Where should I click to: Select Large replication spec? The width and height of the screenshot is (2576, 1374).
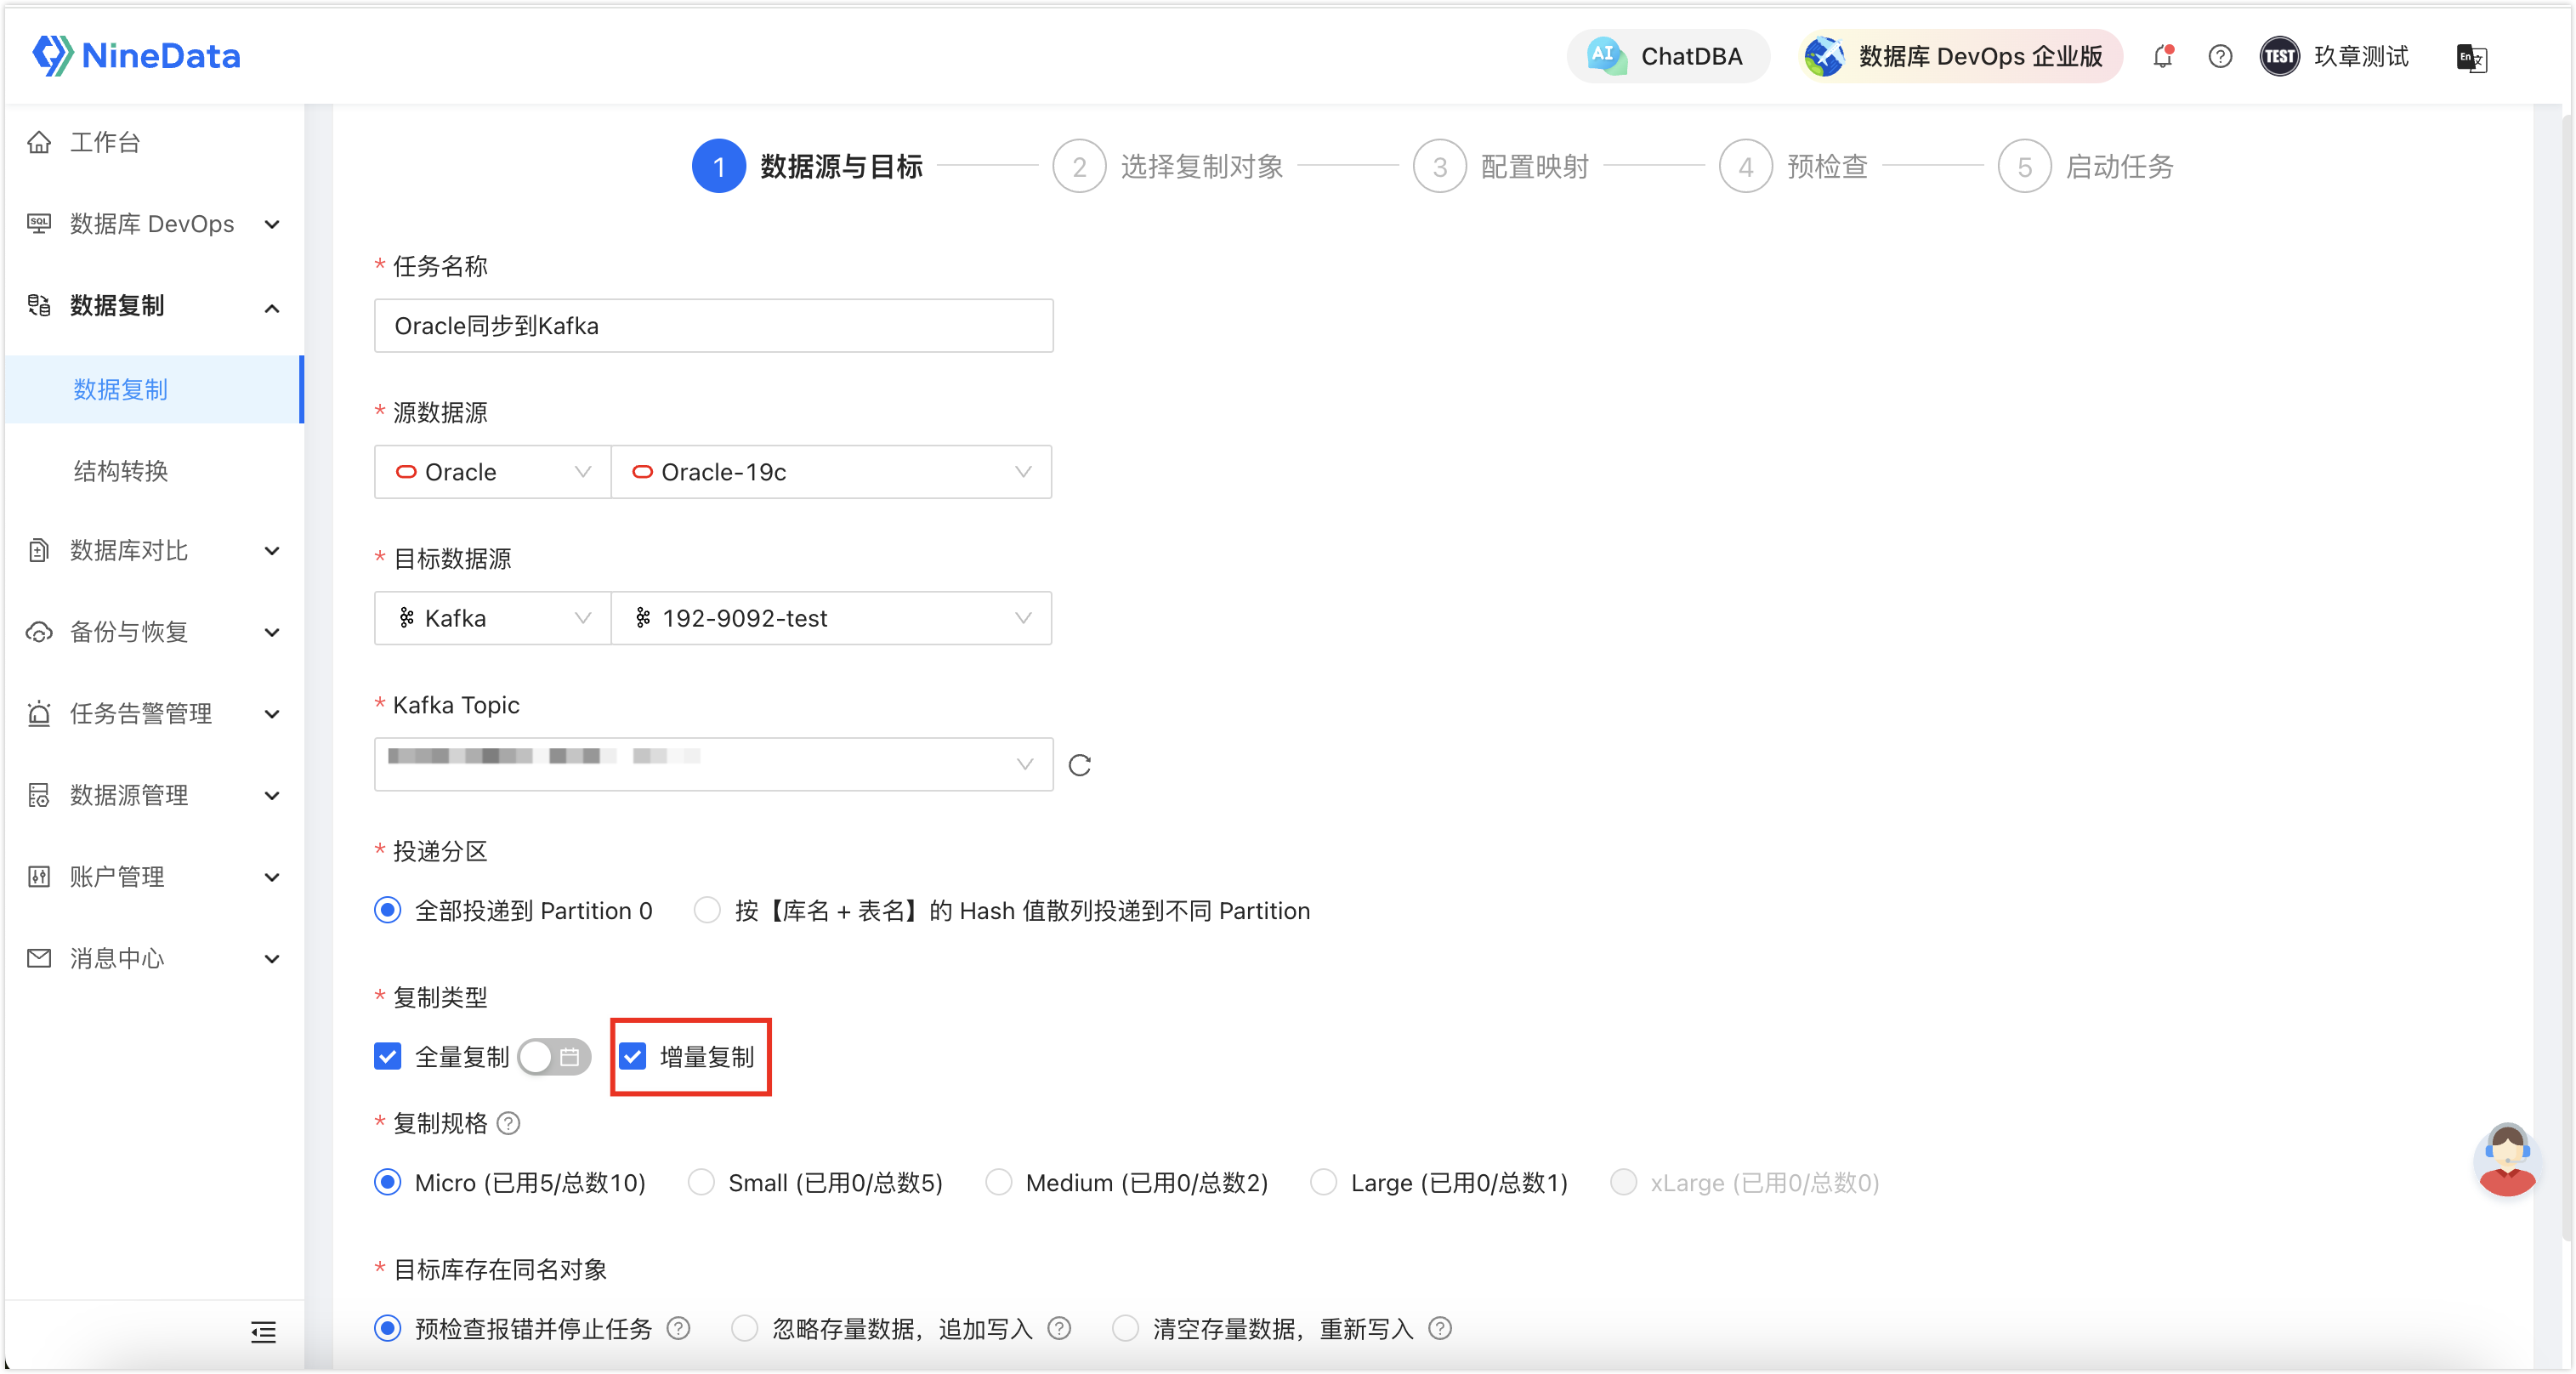pyautogui.click(x=1324, y=1182)
